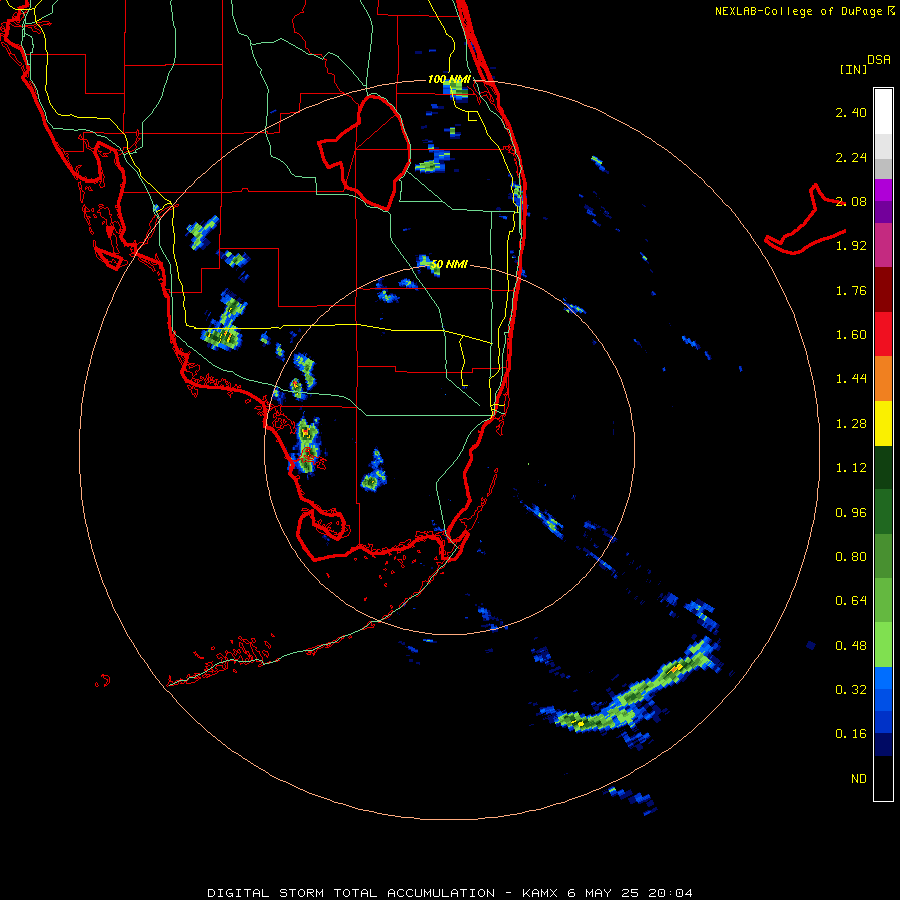Image resolution: width=900 pixels, height=900 pixels.
Task: Select the orange band in the color scale
Action: (x=883, y=379)
